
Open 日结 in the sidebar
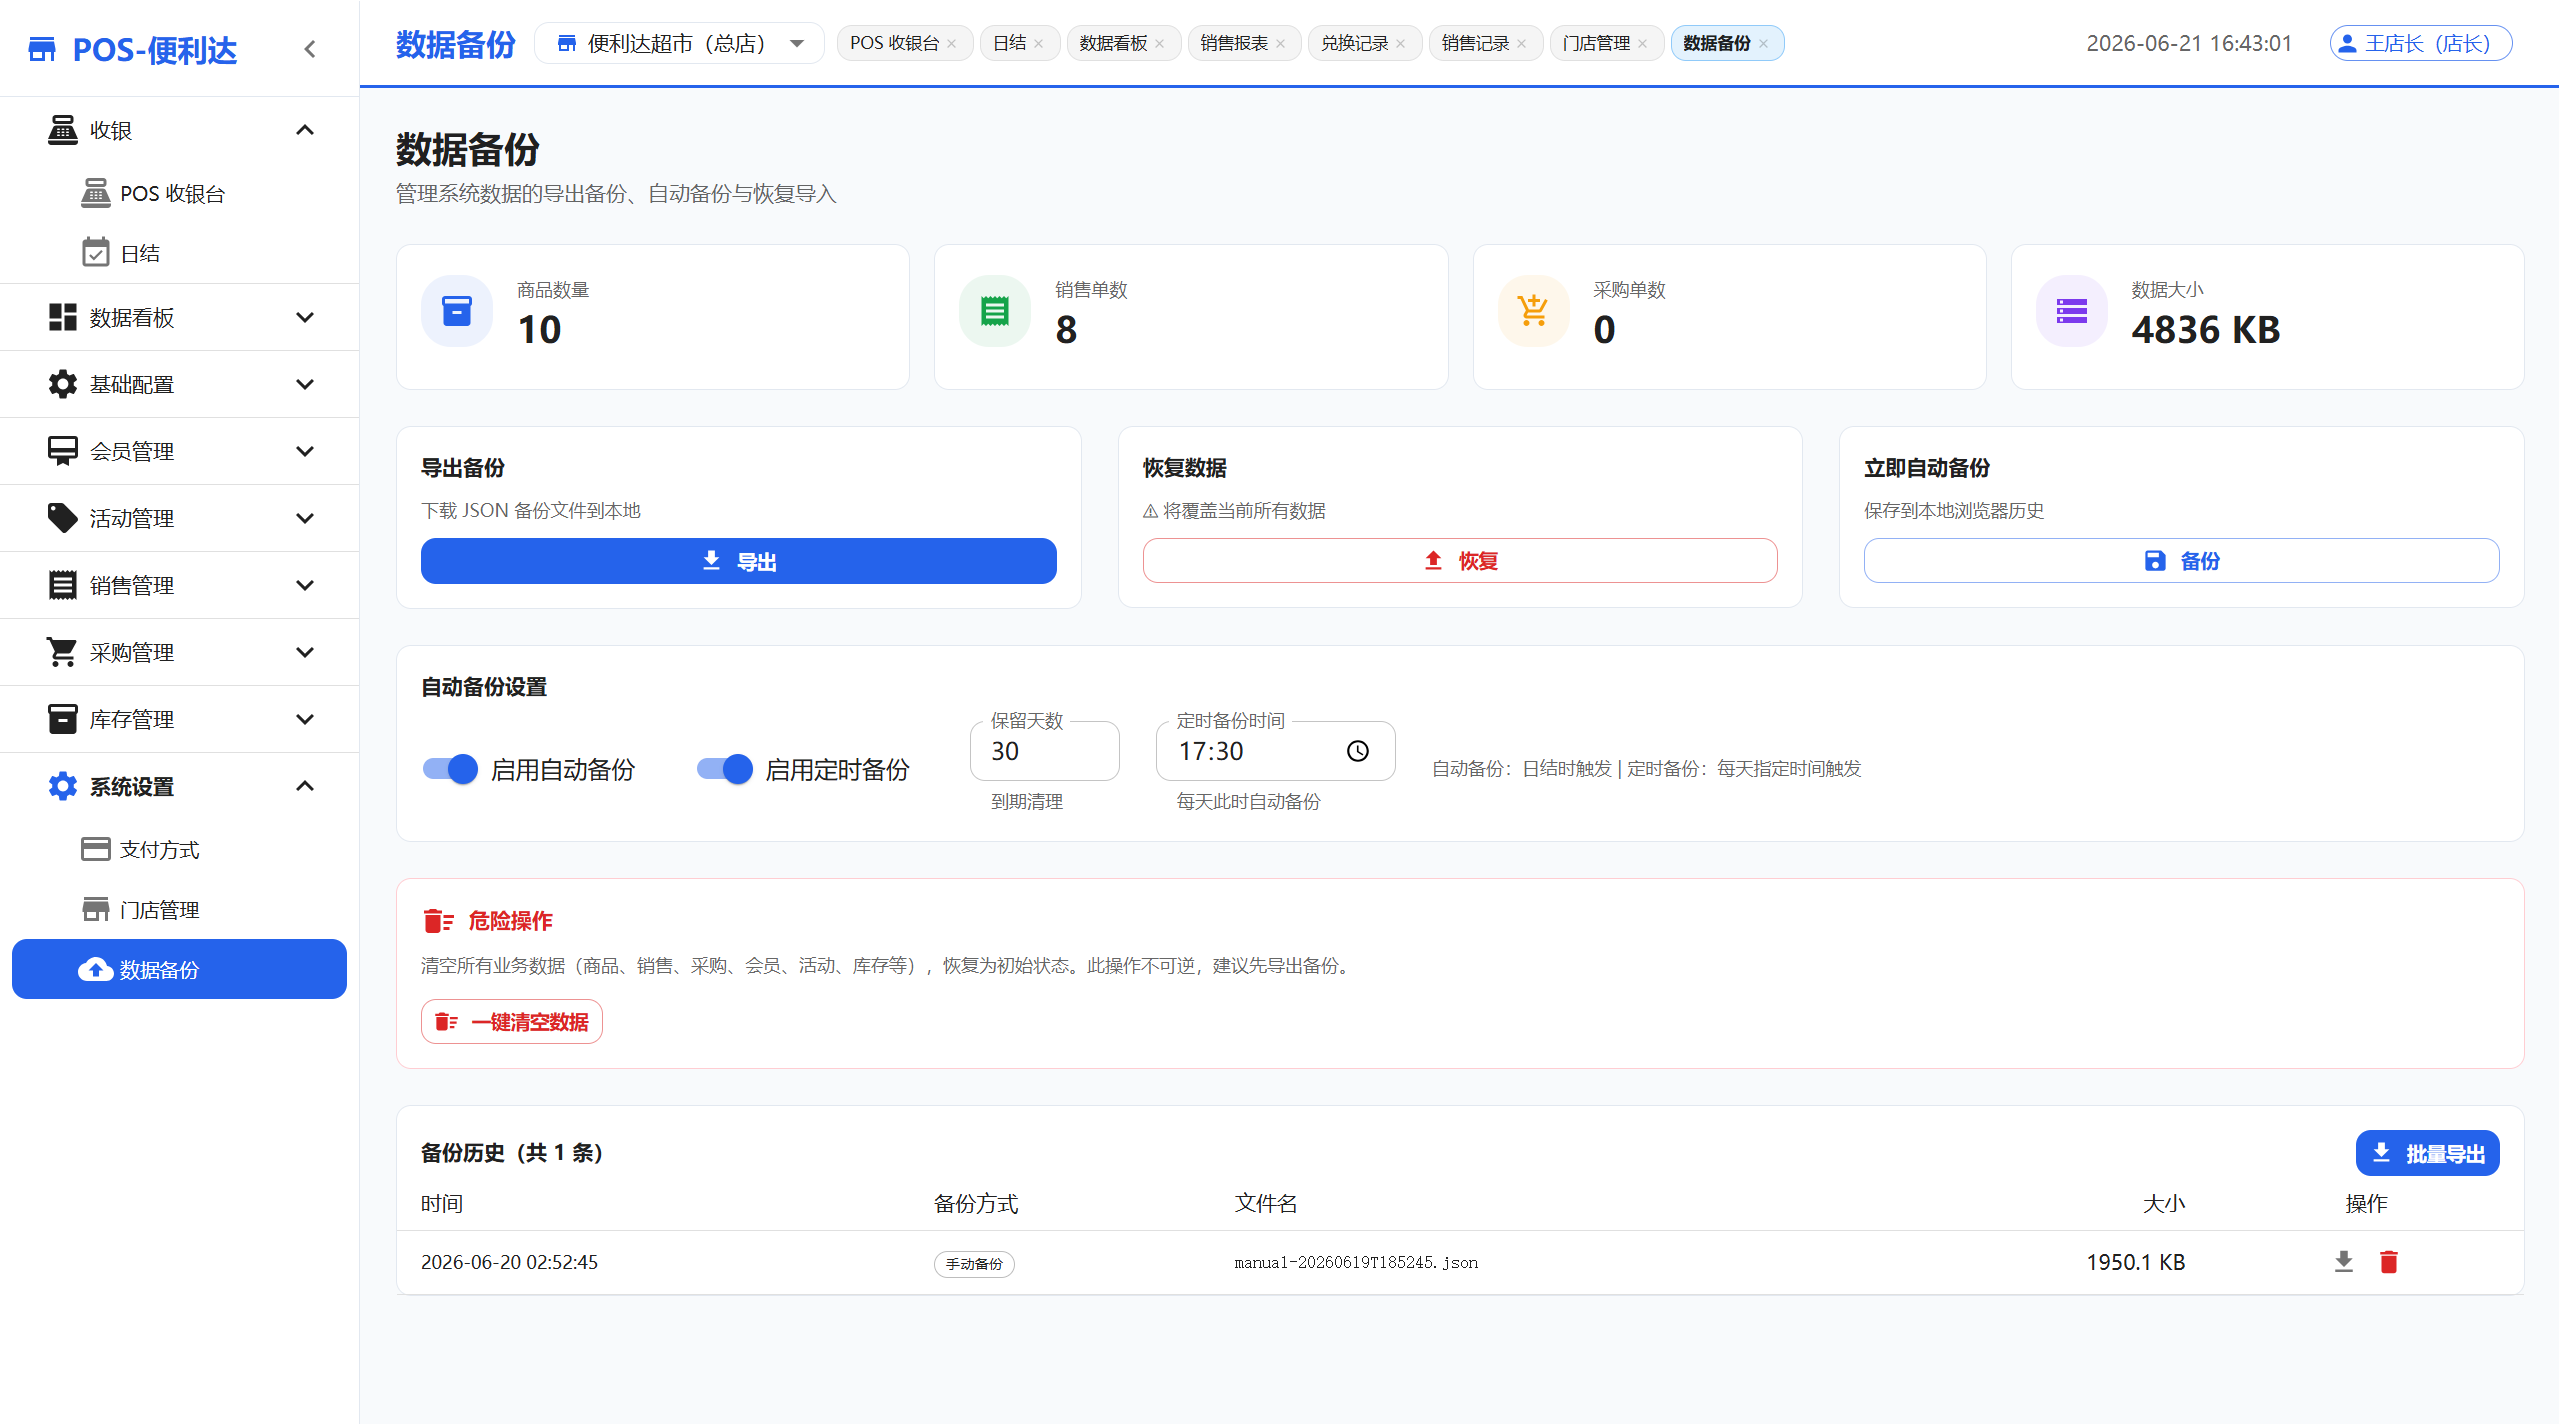pos(180,254)
